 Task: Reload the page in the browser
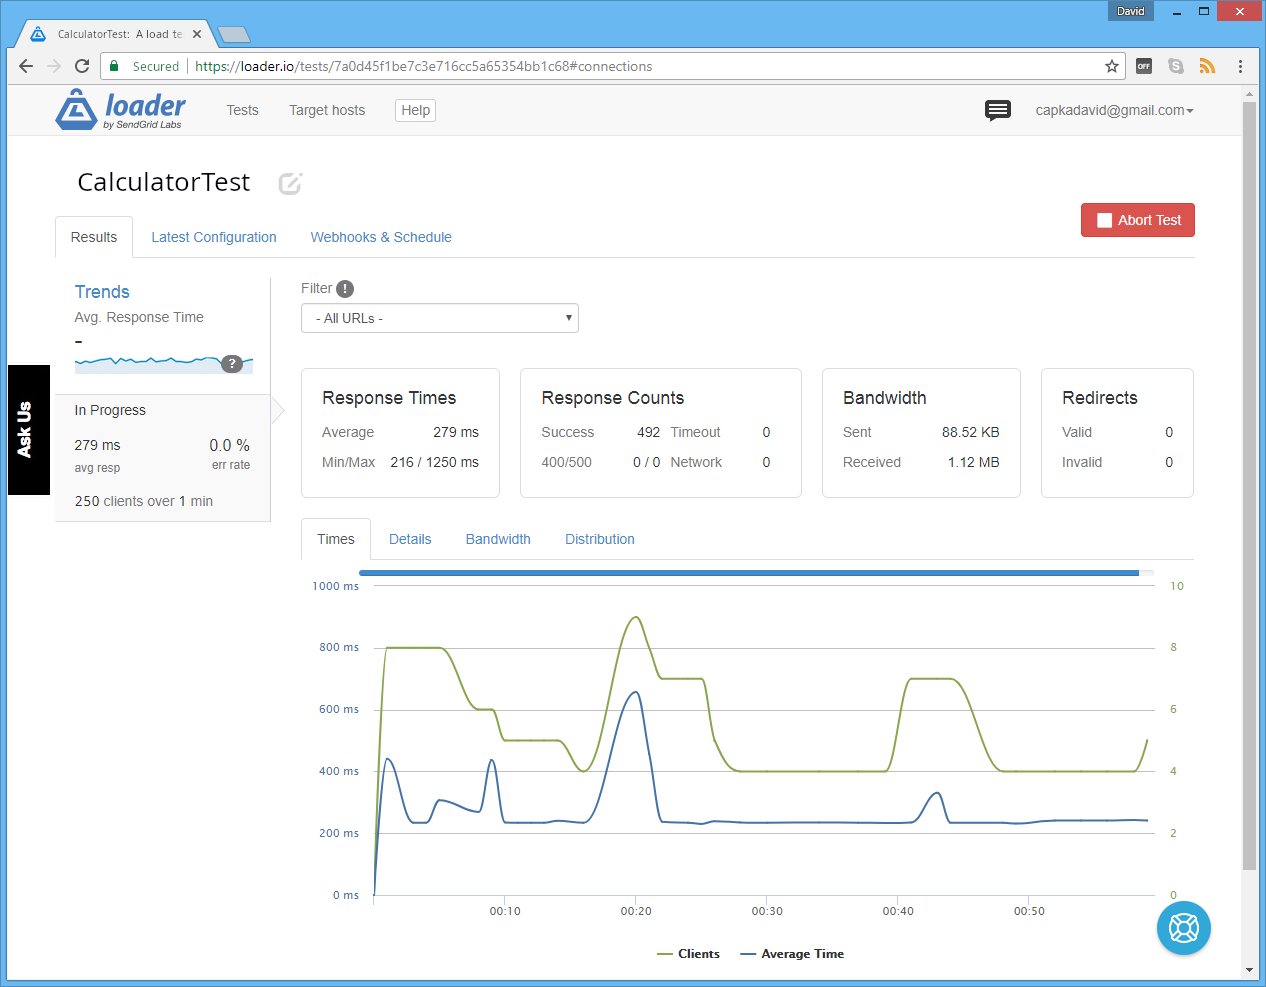point(82,66)
